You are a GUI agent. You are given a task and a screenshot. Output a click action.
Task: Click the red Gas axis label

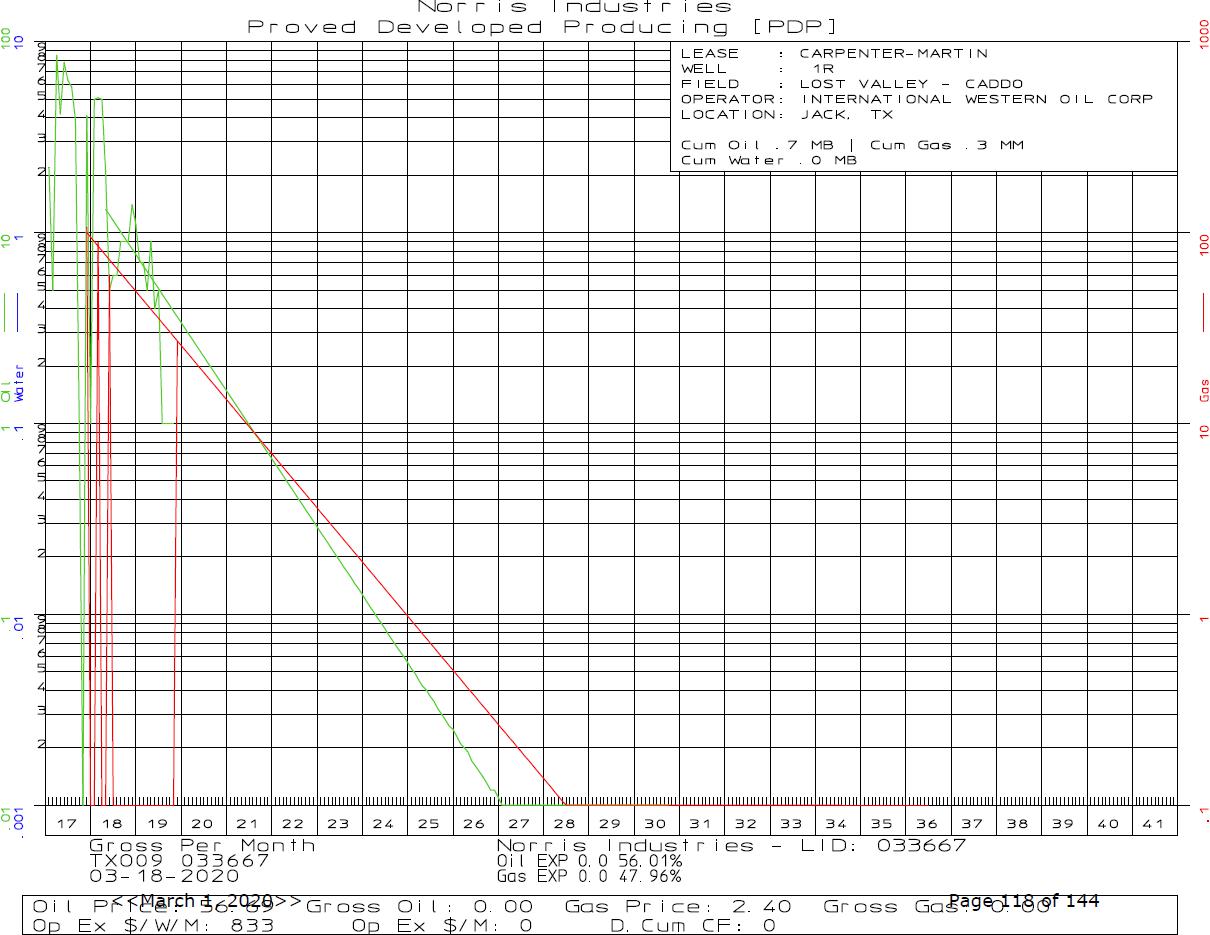[x=1204, y=390]
